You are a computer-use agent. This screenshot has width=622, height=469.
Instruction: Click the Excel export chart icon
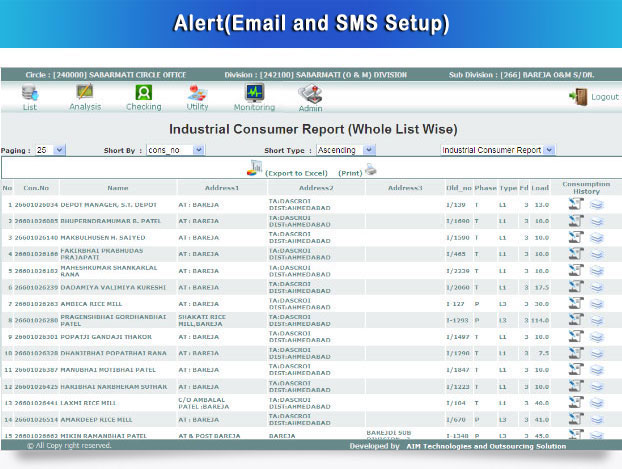click(x=253, y=168)
